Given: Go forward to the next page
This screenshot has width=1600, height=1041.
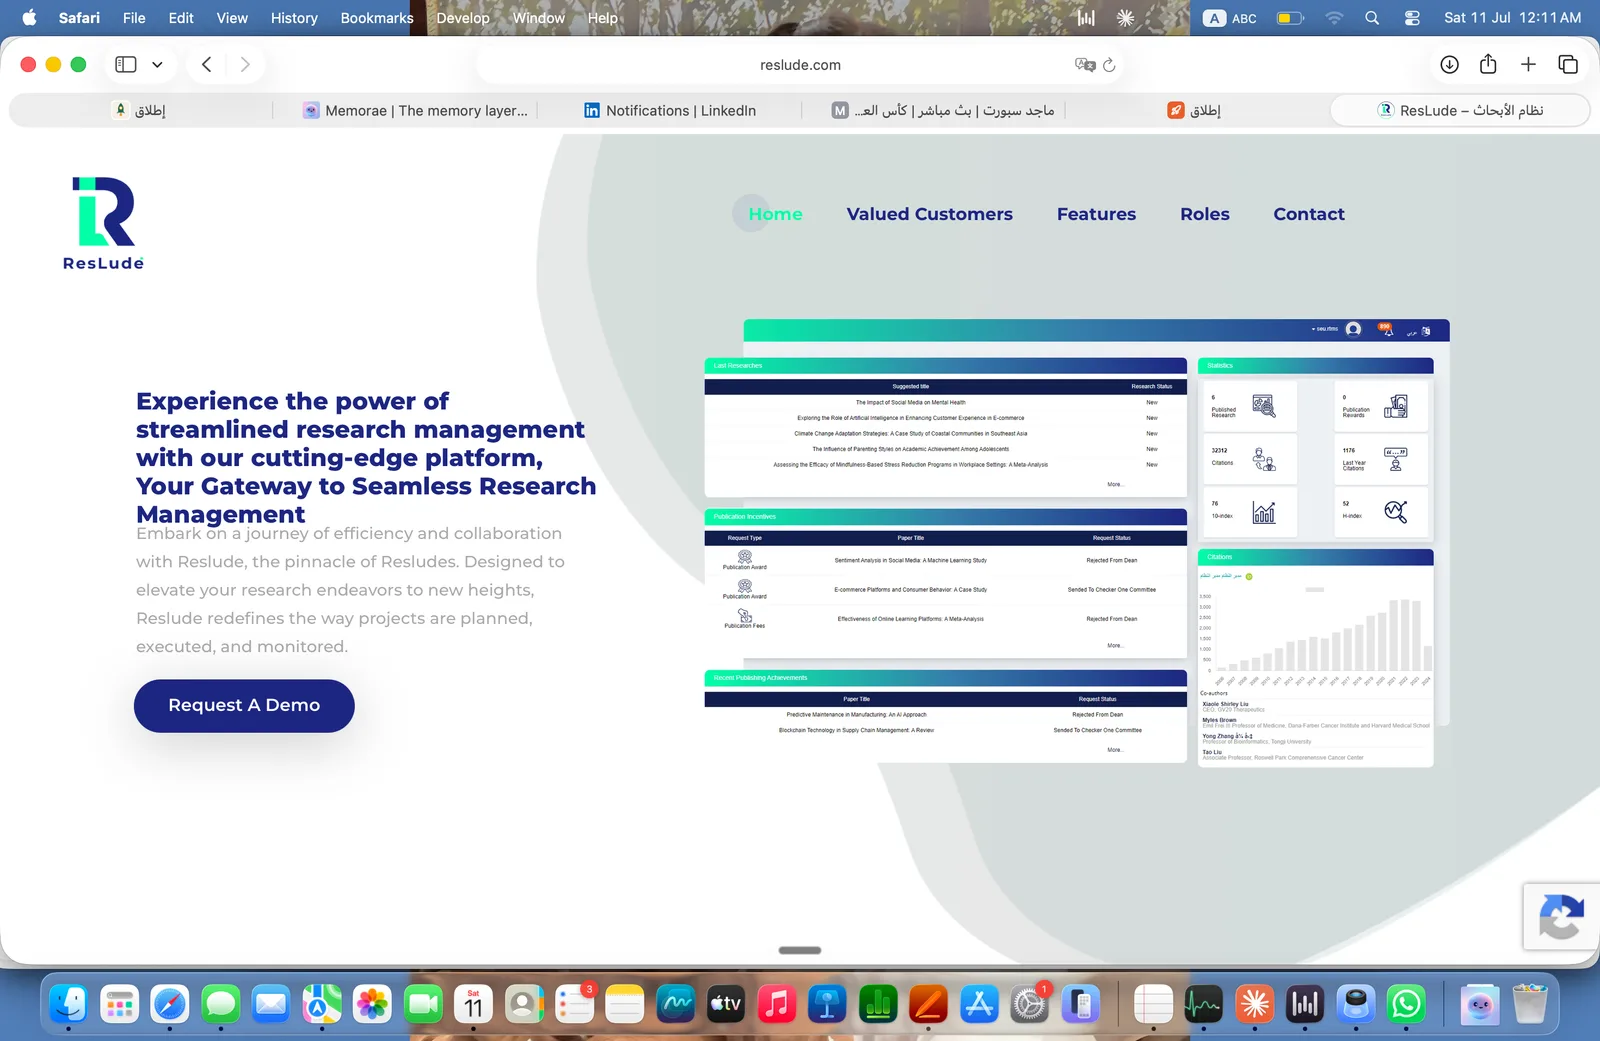Looking at the screenshot, I should tap(245, 65).
